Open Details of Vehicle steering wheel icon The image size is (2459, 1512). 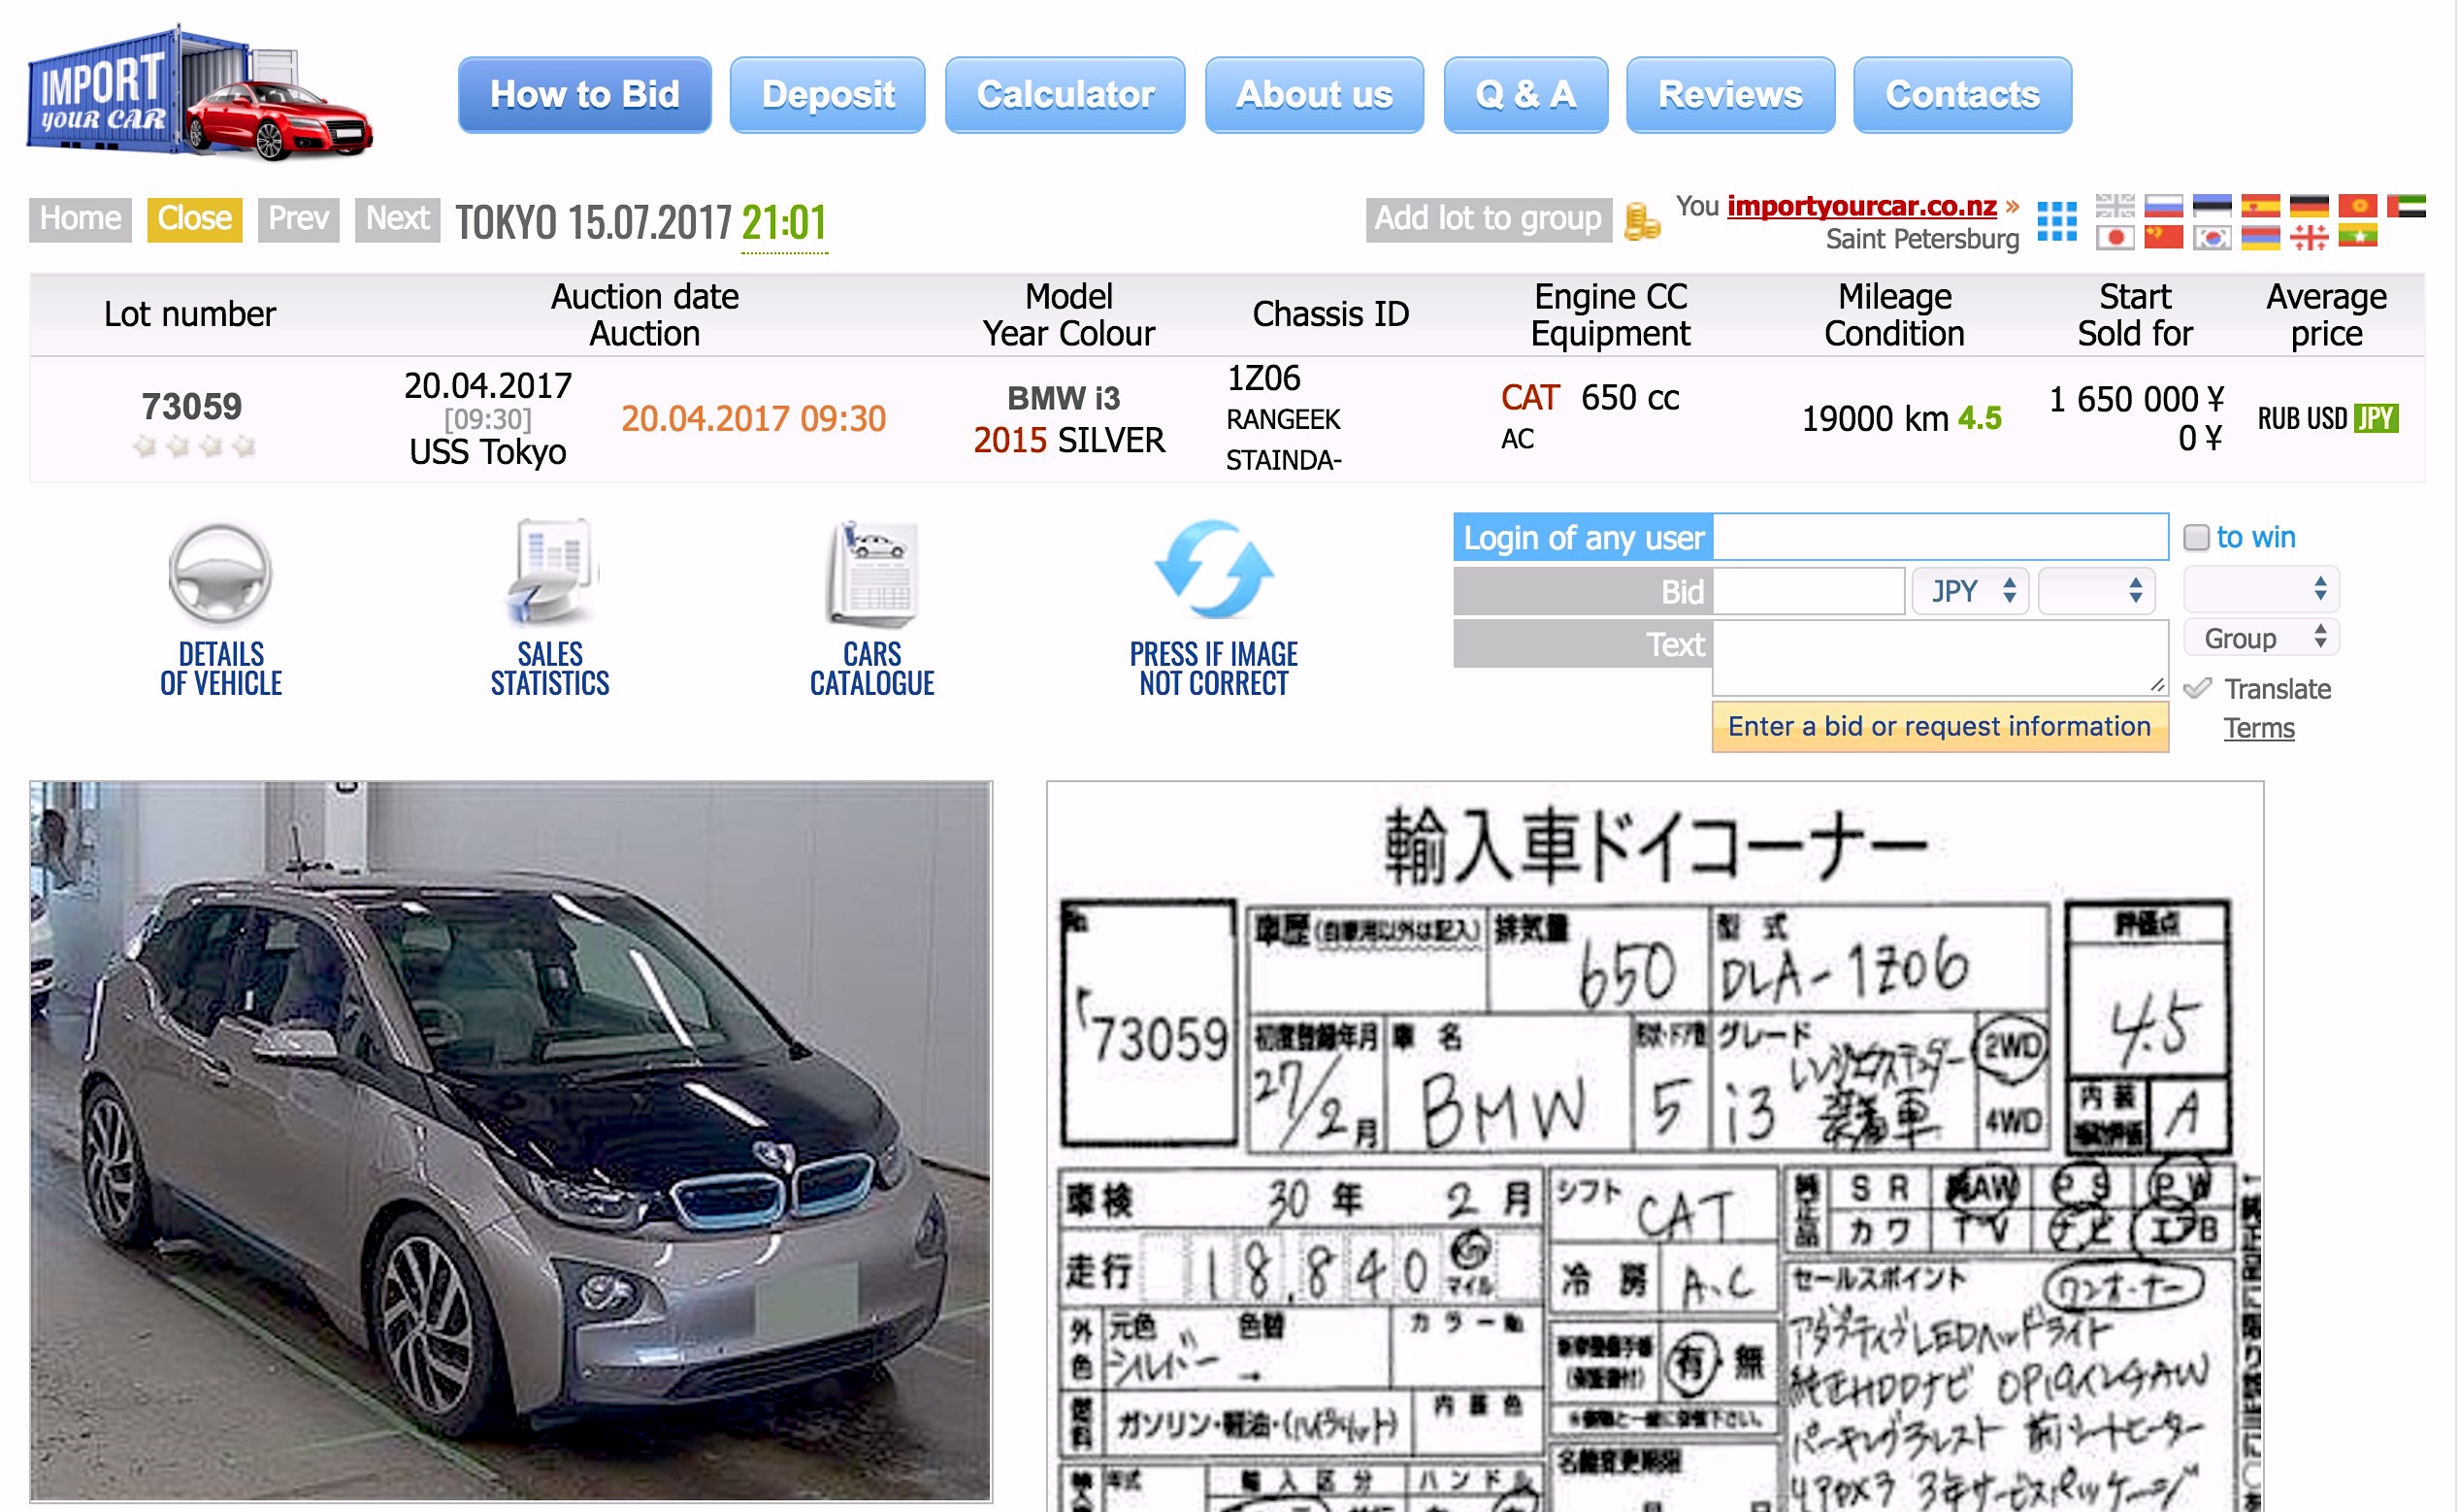[x=220, y=573]
